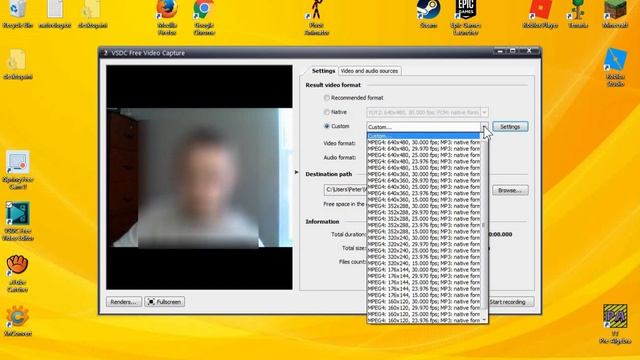Image resolution: width=640 pixels, height=360 pixels.
Task: Choose MPEG4 352x288, 30.000 fps entry
Action: point(423,206)
